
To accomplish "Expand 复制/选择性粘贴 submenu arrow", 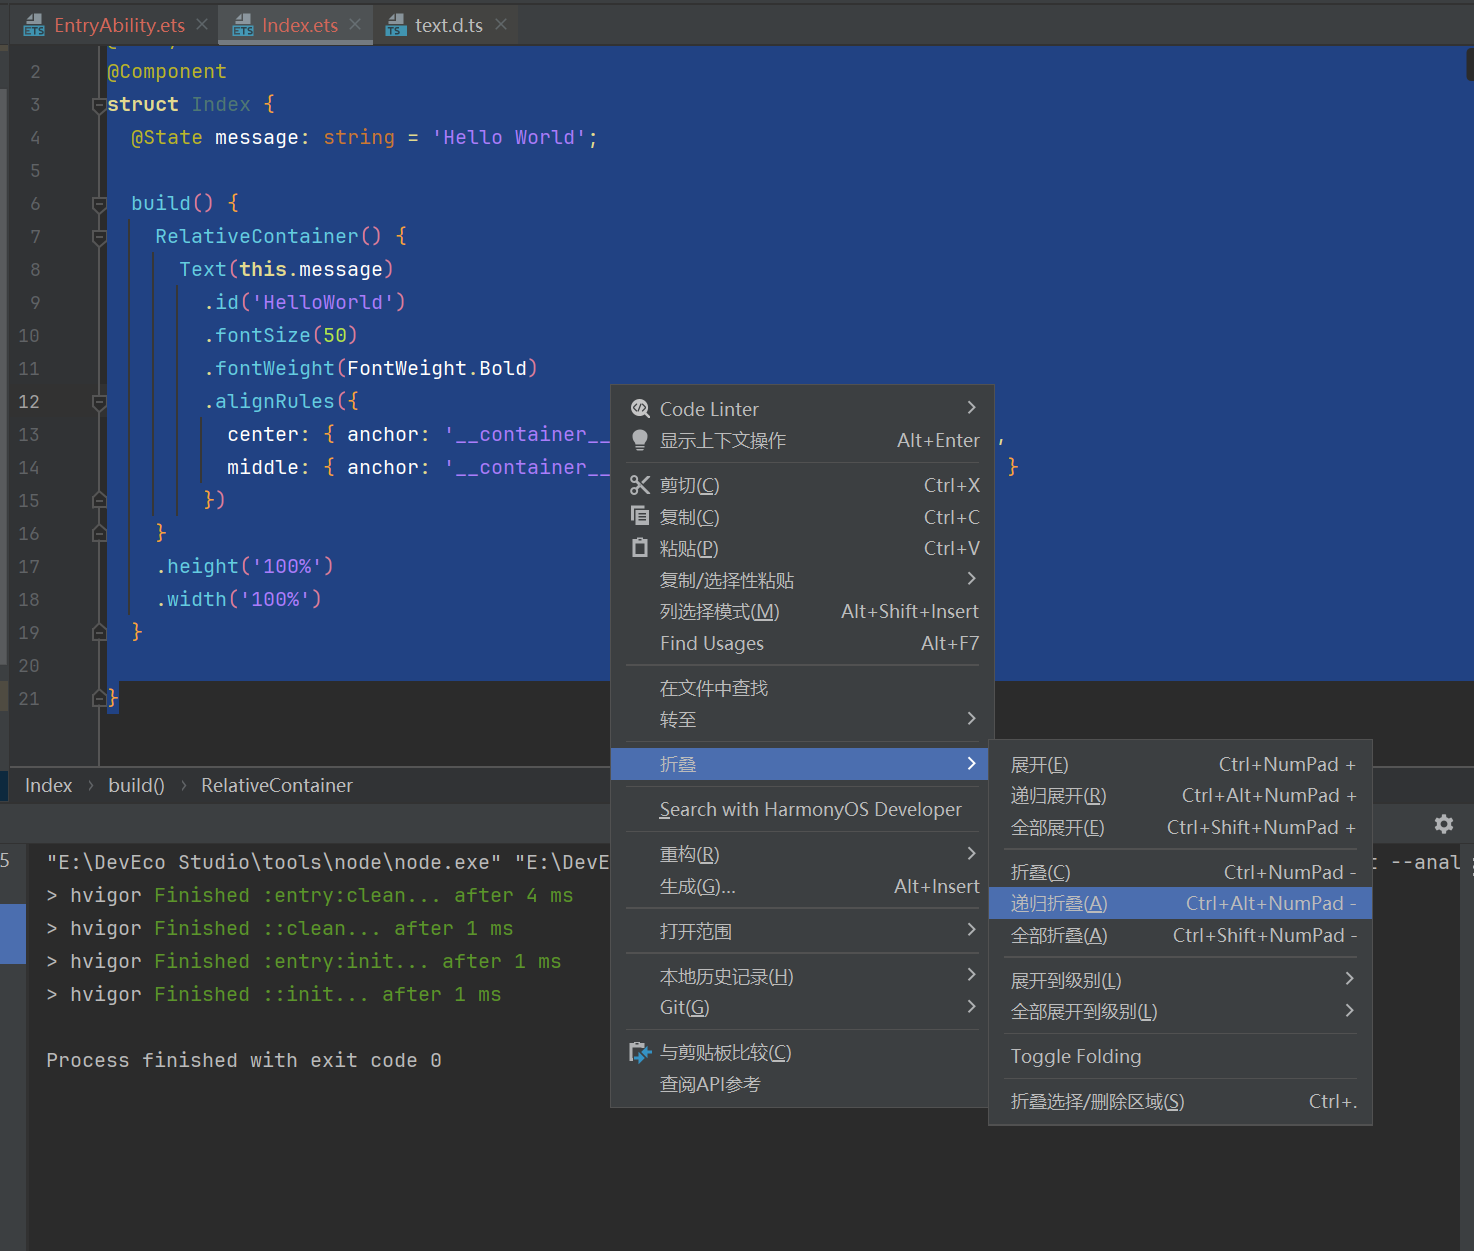I will [971, 579].
